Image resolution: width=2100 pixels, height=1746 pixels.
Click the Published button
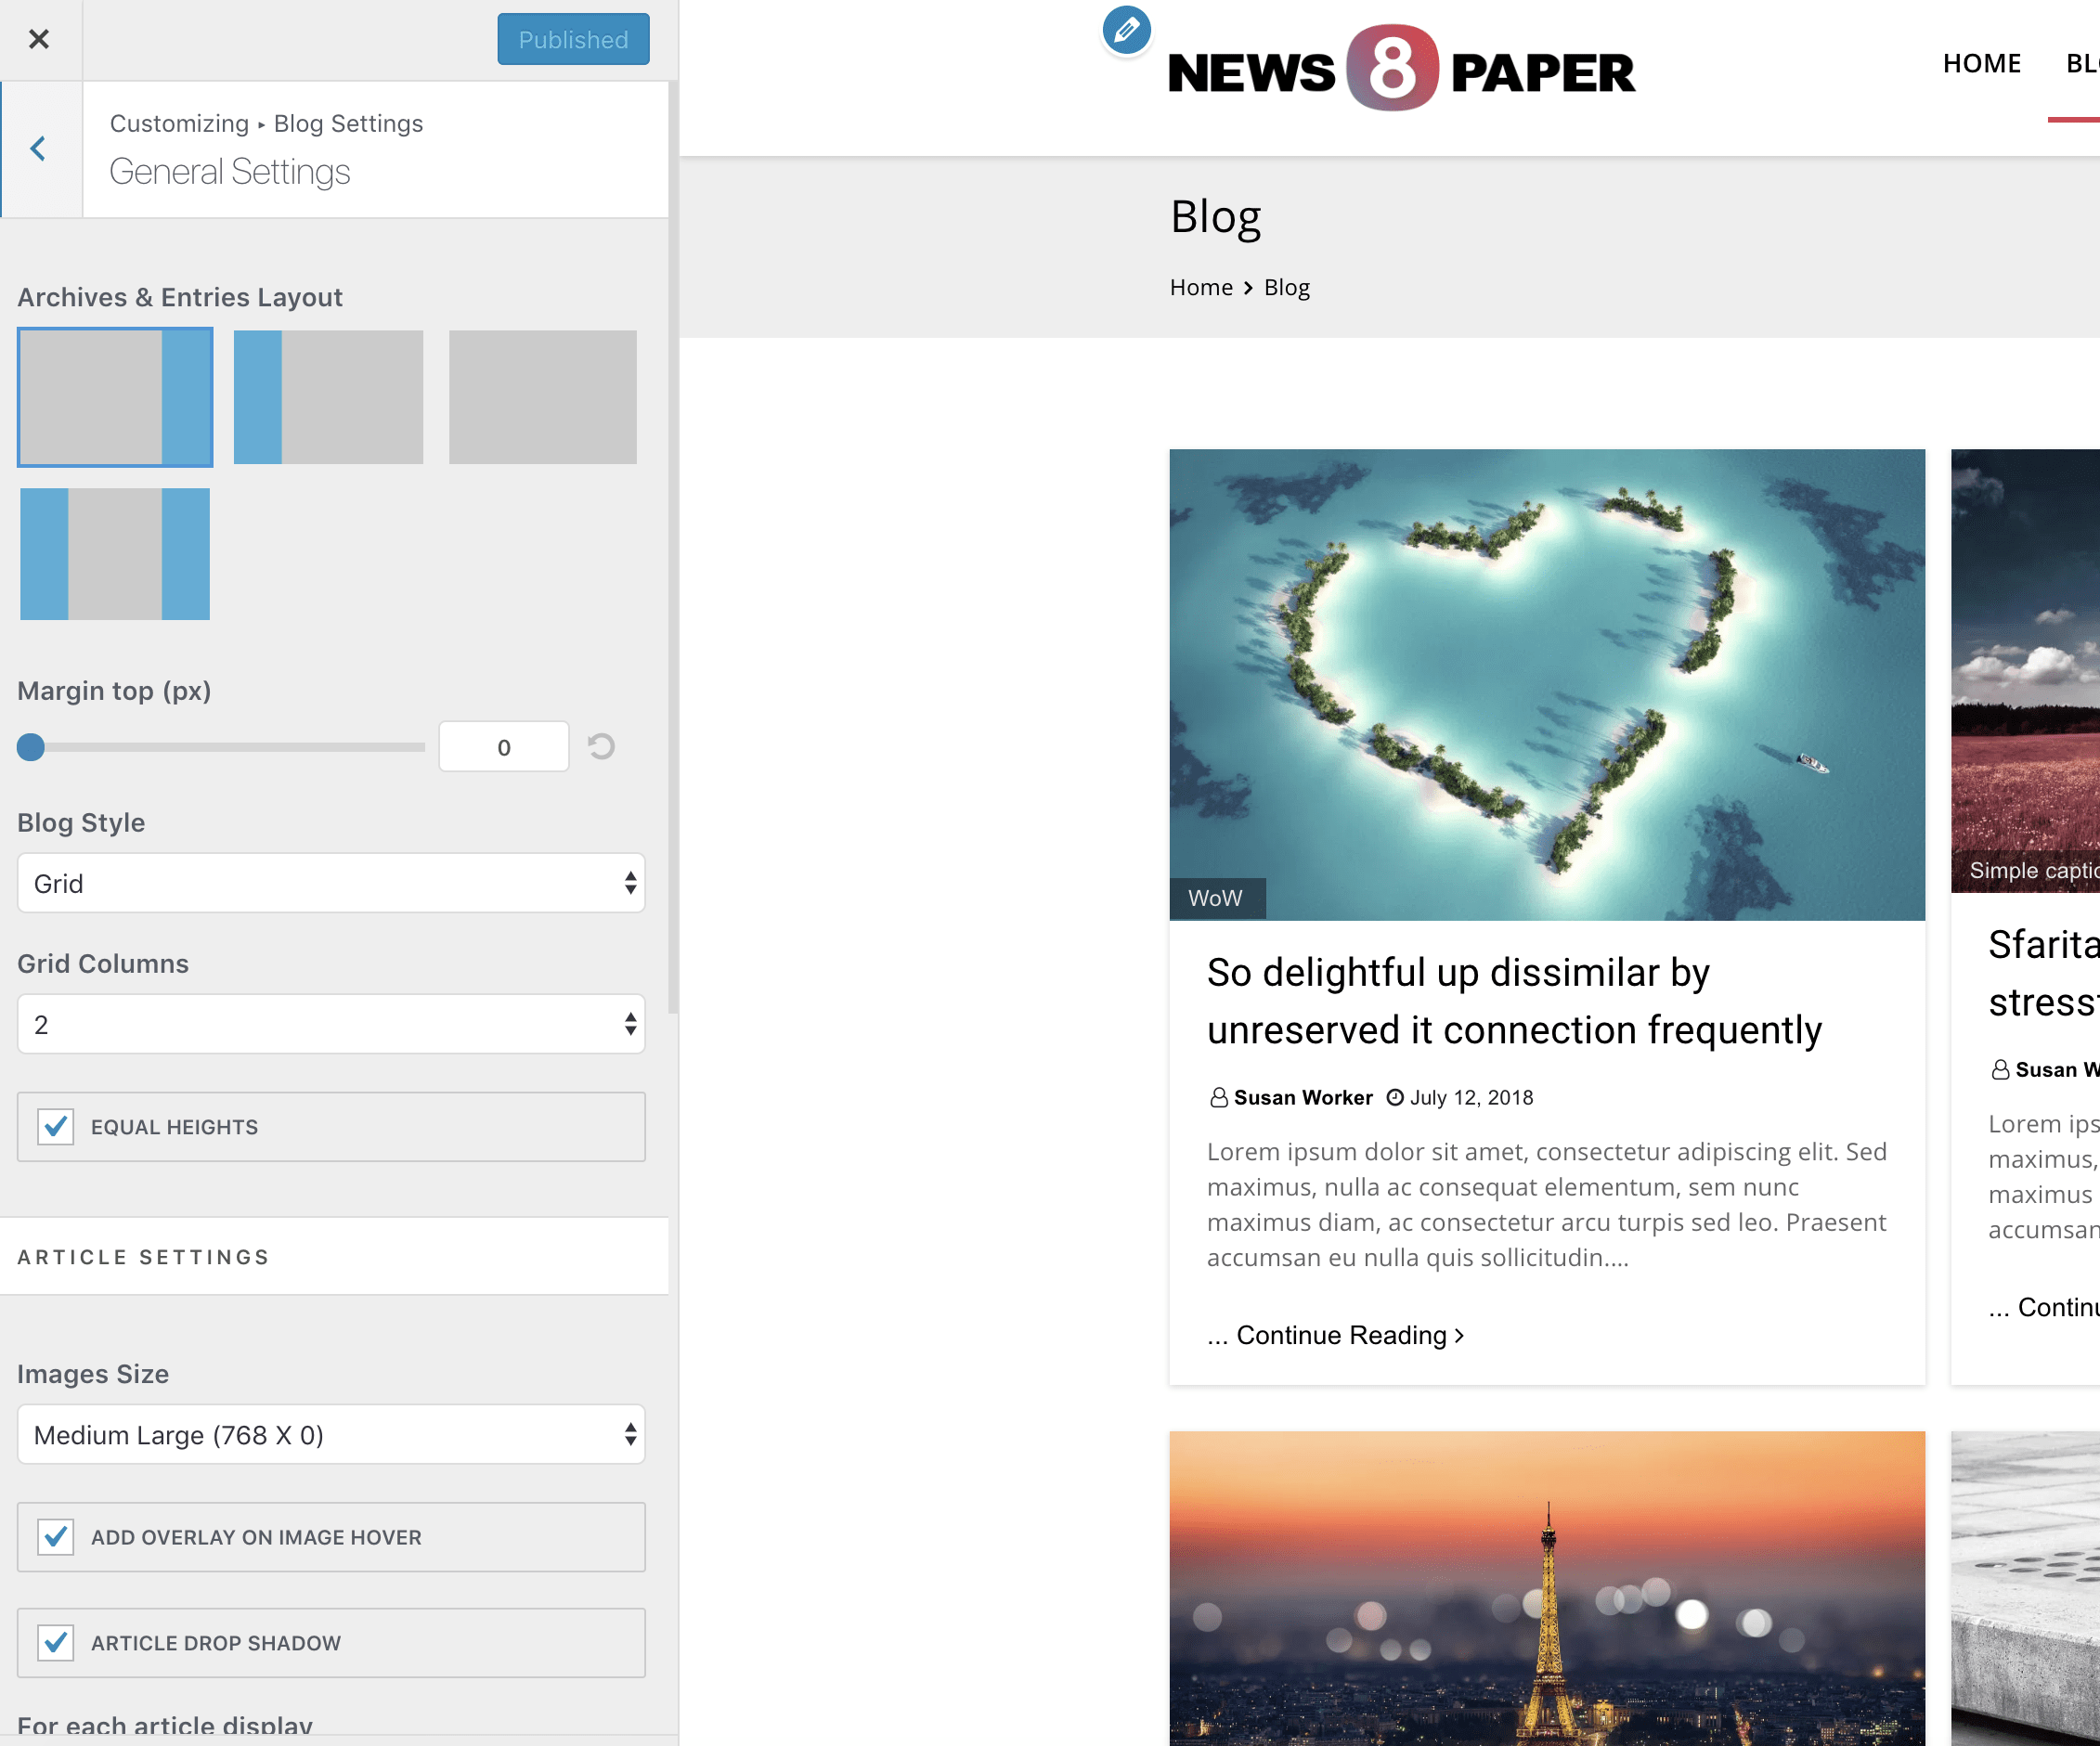tap(572, 39)
